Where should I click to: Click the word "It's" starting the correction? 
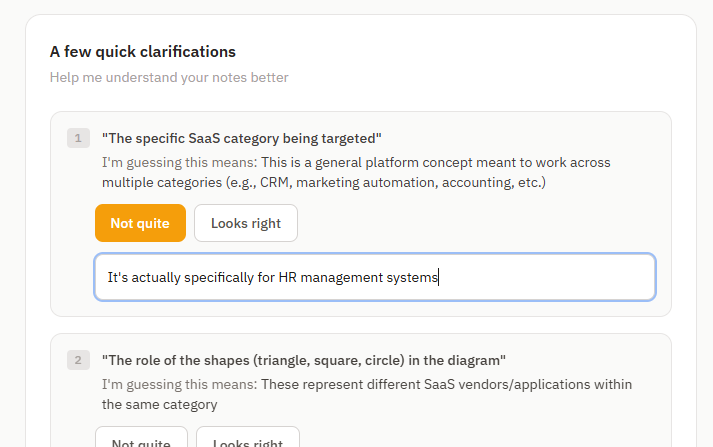click(119, 277)
